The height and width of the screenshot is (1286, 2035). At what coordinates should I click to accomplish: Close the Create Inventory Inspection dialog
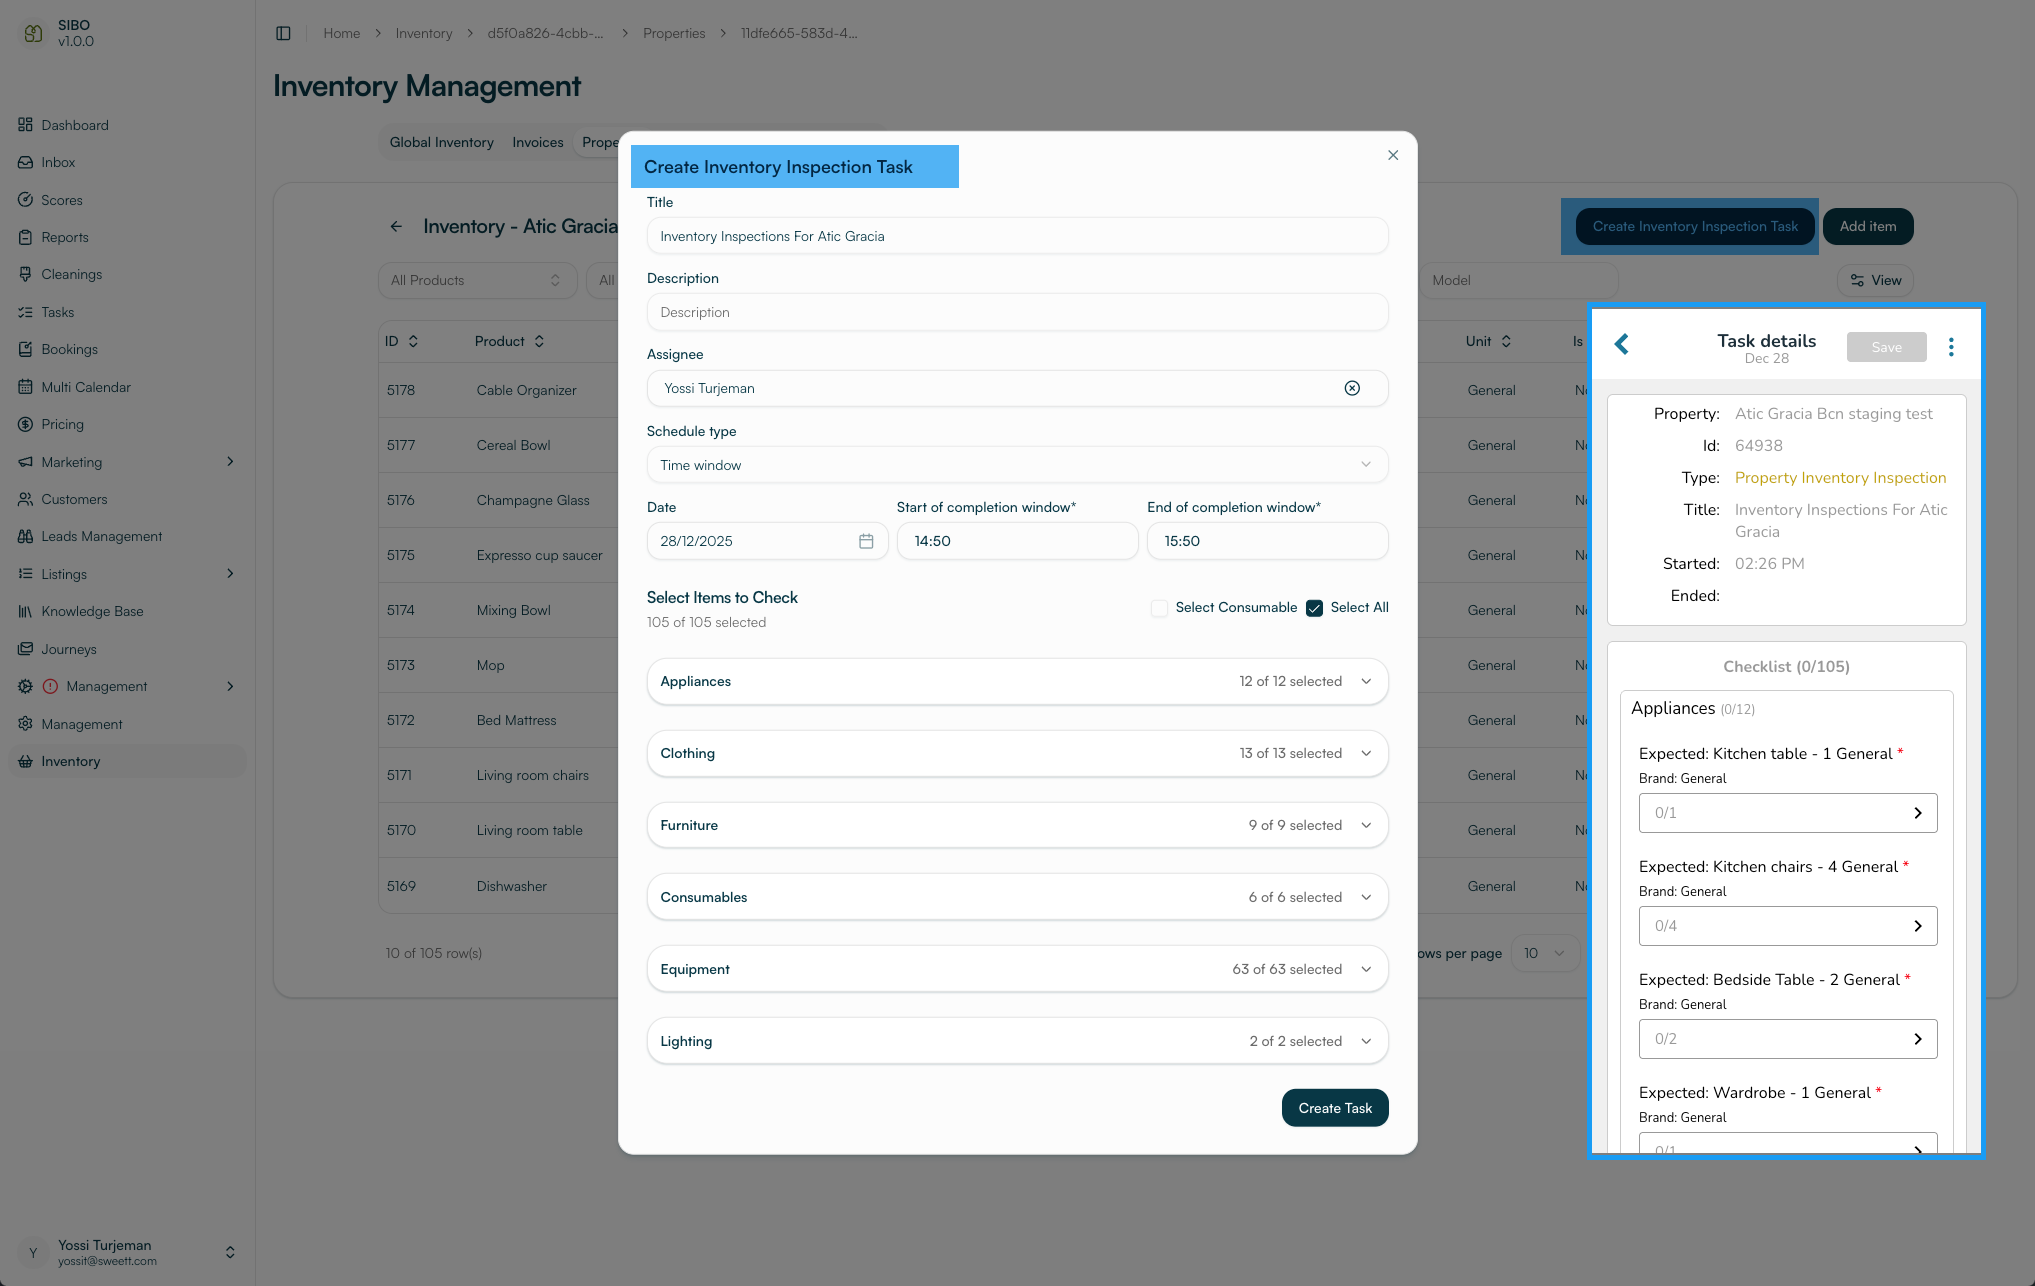1393,155
